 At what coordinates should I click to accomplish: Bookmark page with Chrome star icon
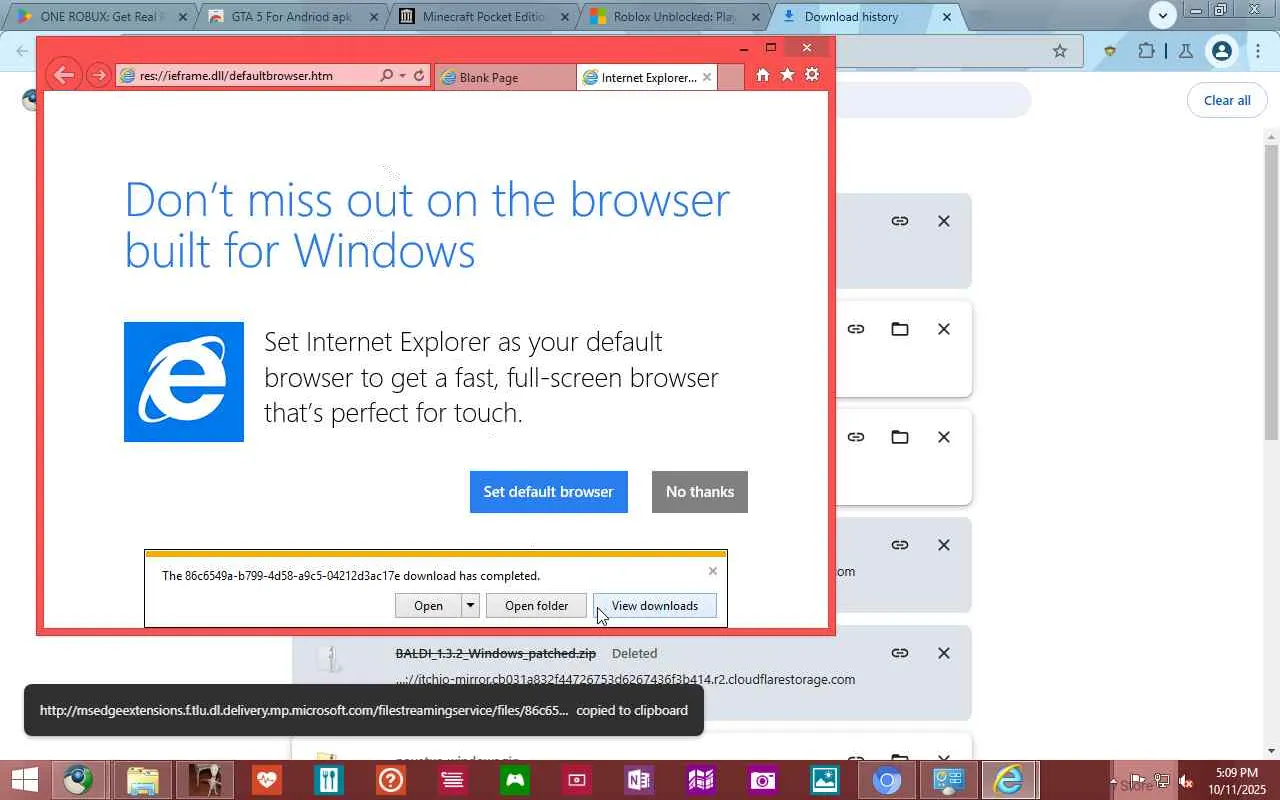1060,51
